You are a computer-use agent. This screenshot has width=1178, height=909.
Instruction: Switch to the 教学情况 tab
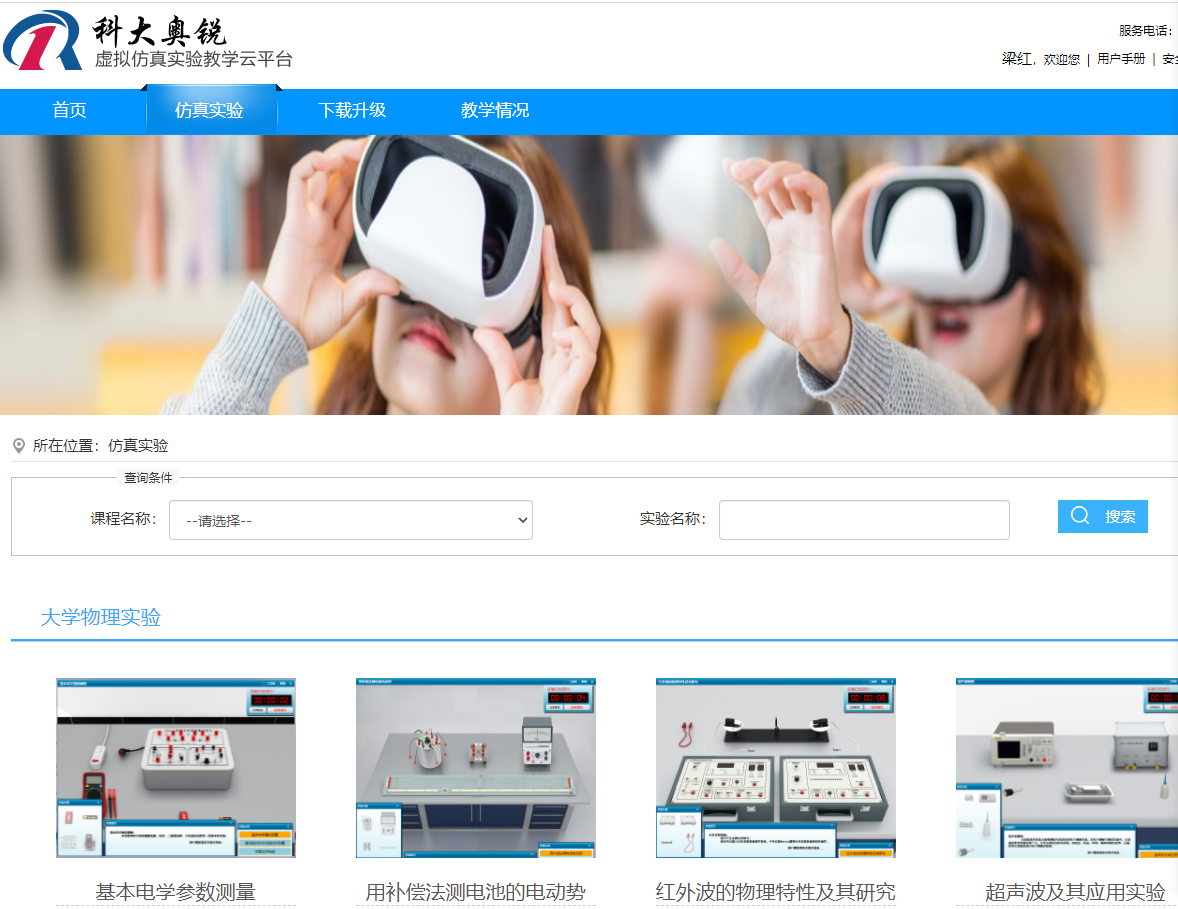tap(495, 111)
